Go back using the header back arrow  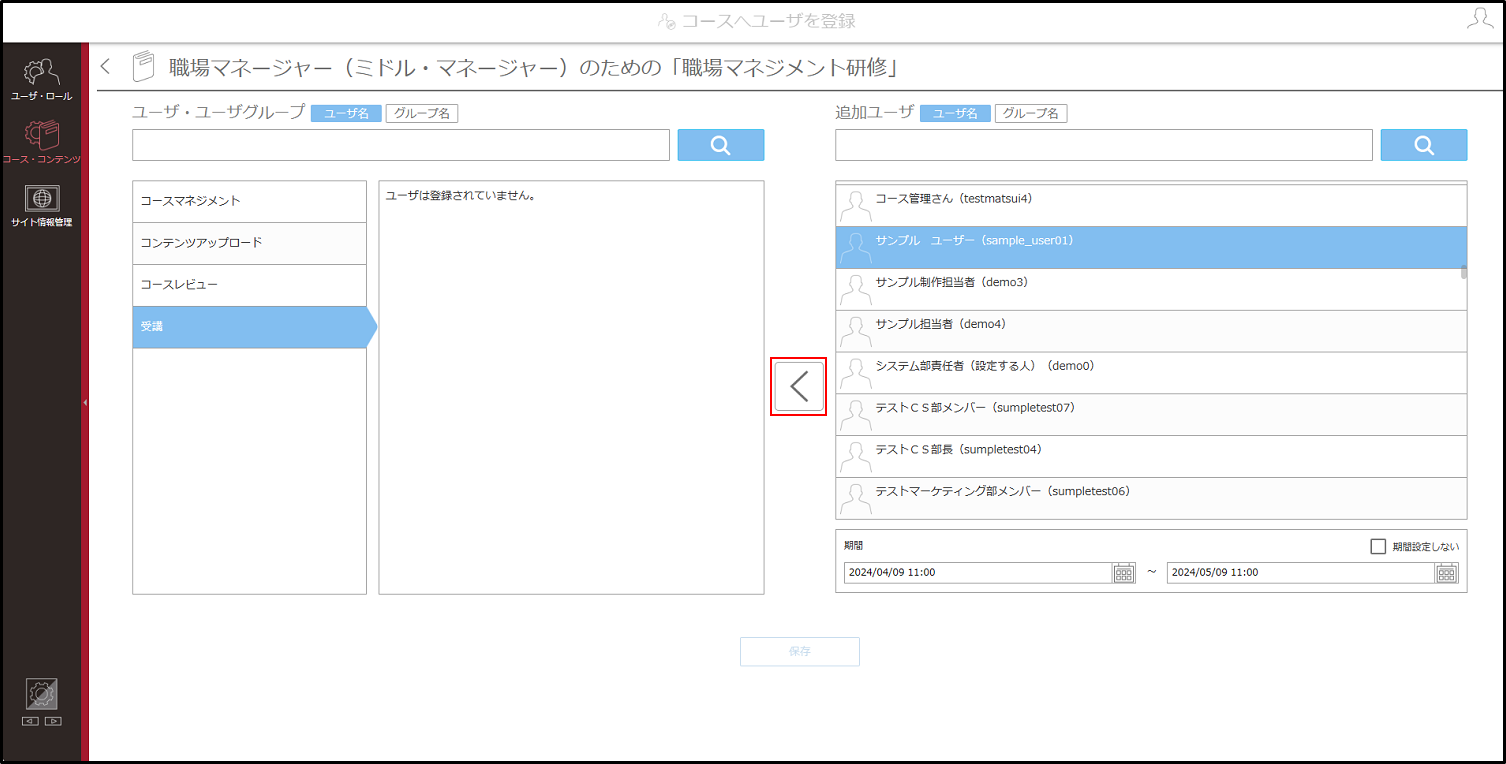(x=106, y=67)
